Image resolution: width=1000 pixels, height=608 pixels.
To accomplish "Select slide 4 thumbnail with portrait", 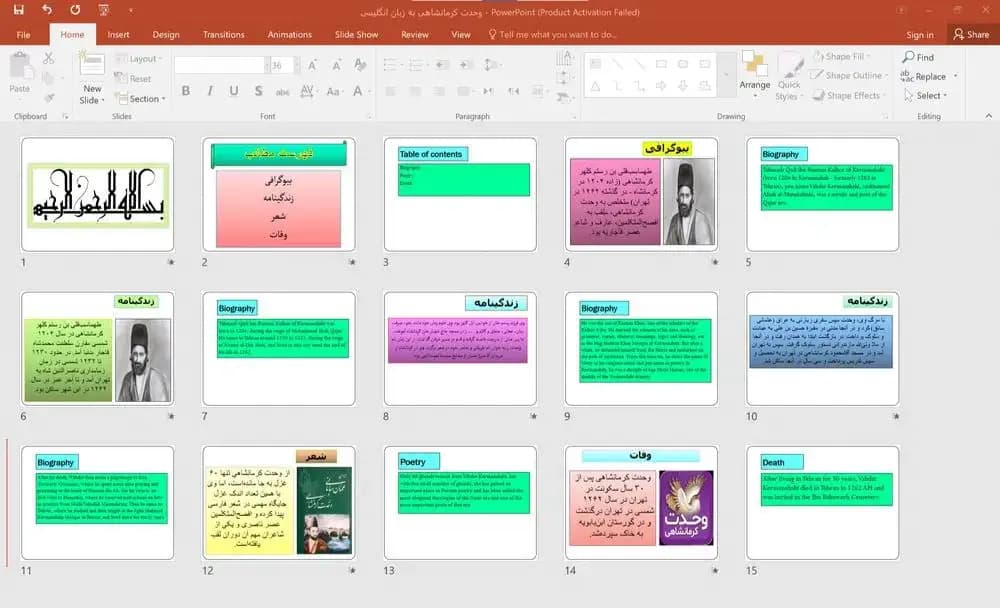I will click(x=642, y=194).
